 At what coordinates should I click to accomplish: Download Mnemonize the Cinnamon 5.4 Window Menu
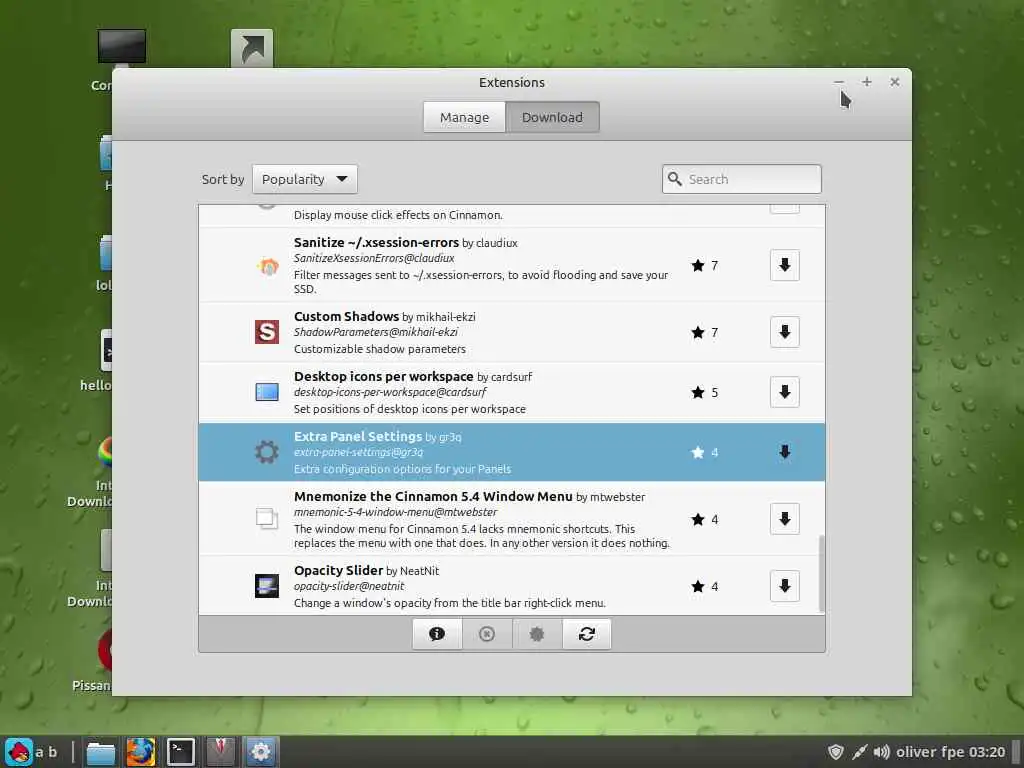coord(784,519)
